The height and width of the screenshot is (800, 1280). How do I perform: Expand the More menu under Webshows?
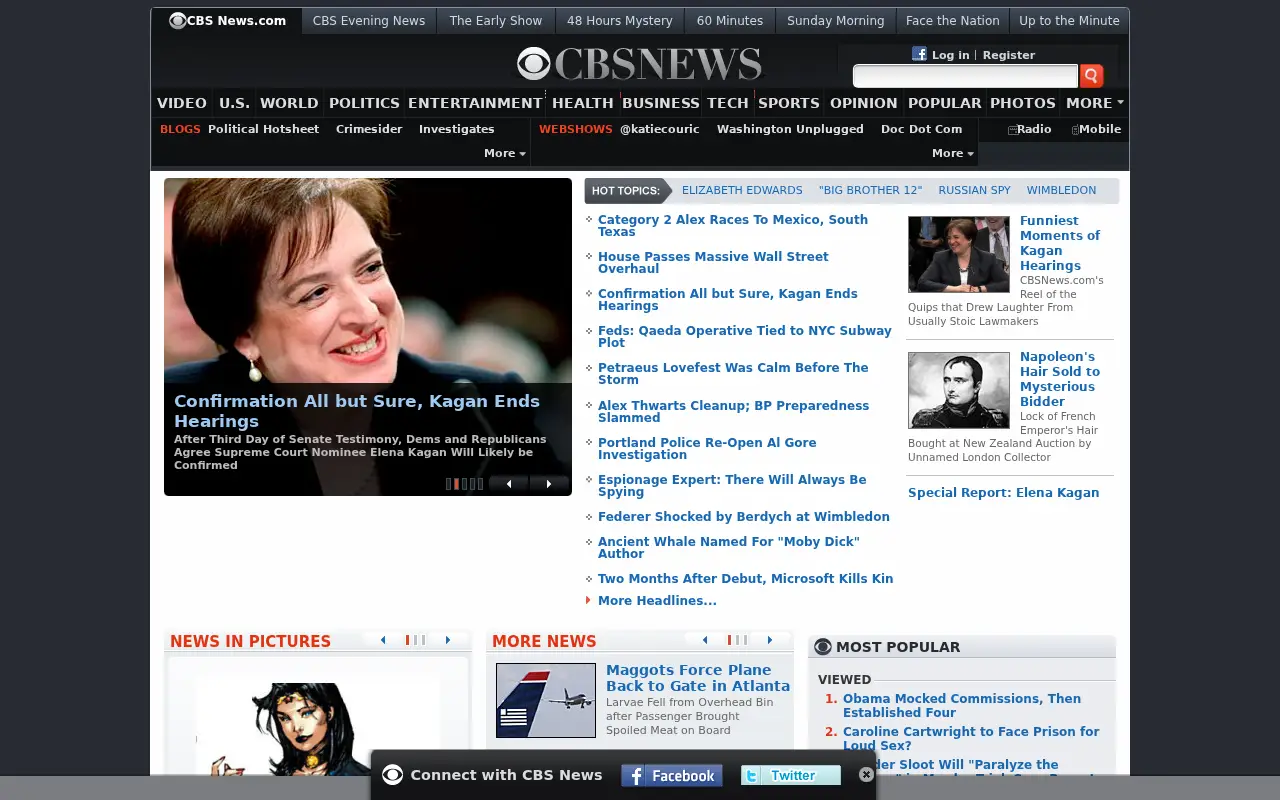[x=953, y=153]
